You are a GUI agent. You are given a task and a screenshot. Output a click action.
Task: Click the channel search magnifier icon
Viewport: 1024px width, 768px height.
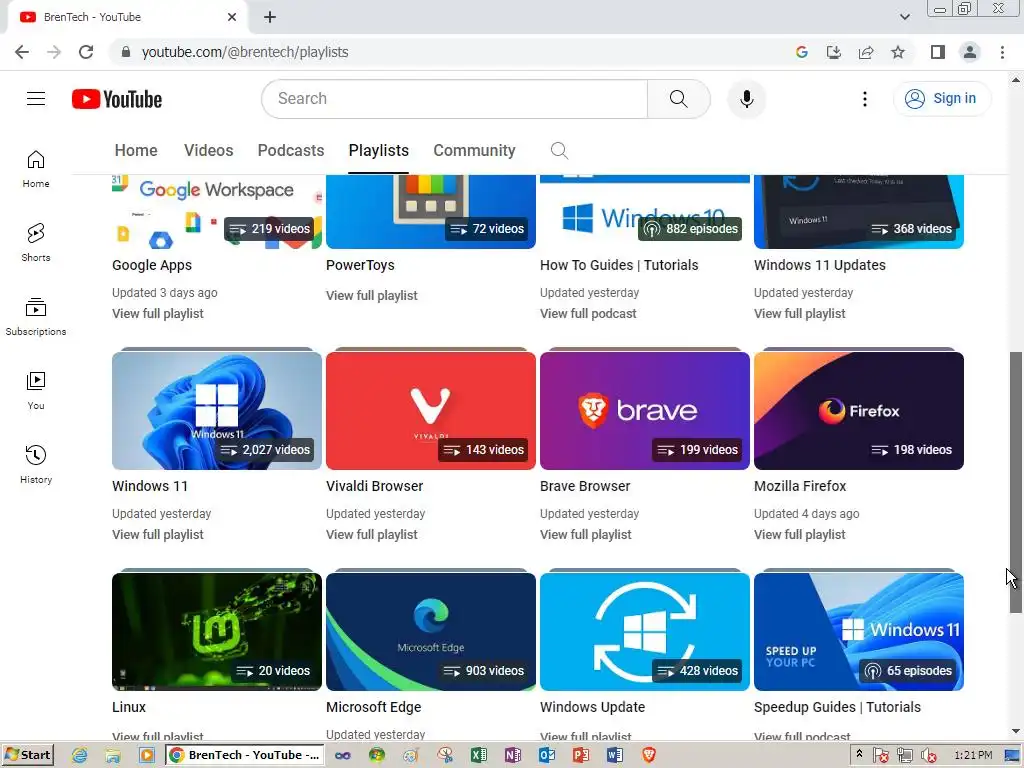(x=559, y=151)
